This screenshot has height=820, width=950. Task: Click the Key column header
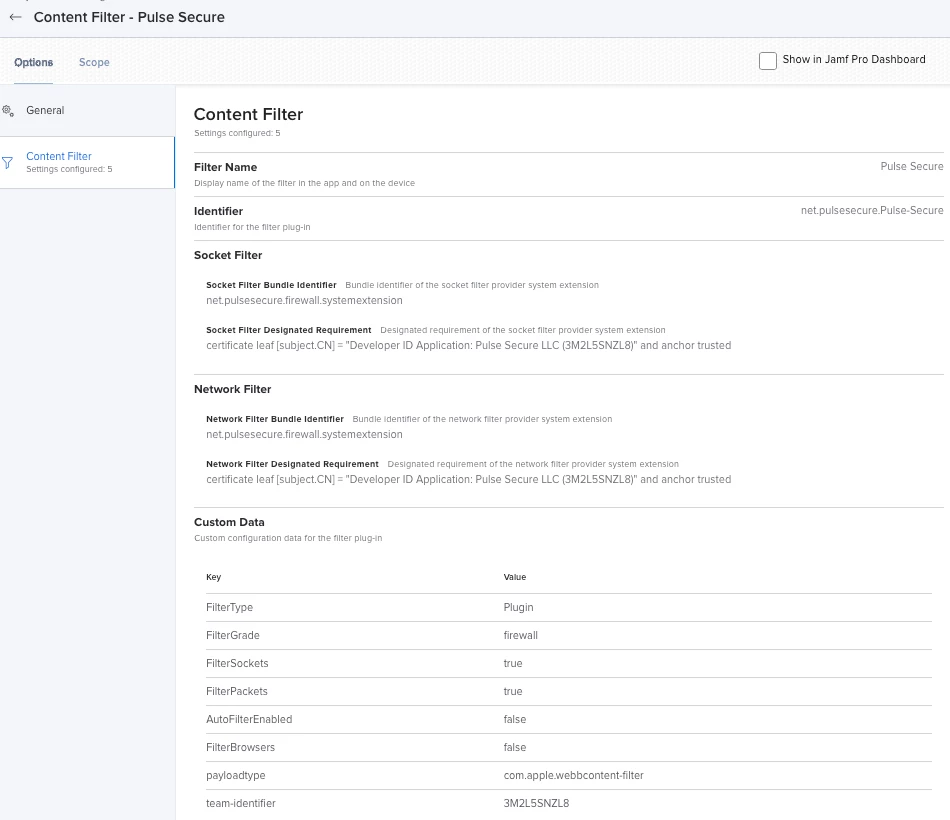[x=213, y=577]
